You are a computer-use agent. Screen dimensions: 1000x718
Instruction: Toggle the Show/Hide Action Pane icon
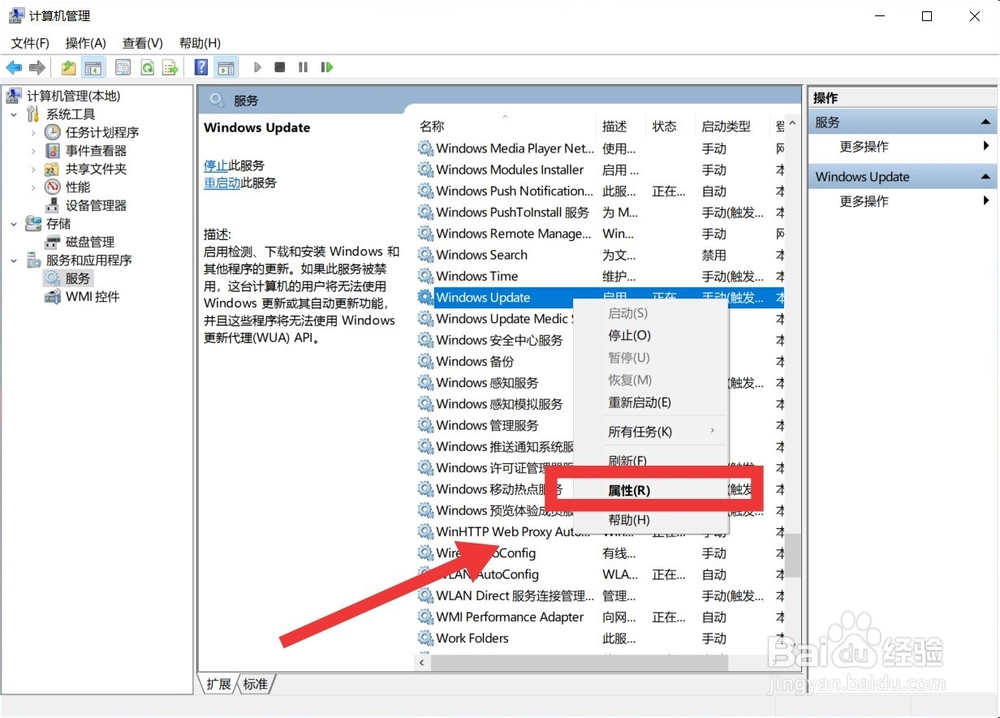pyautogui.click(x=226, y=67)
